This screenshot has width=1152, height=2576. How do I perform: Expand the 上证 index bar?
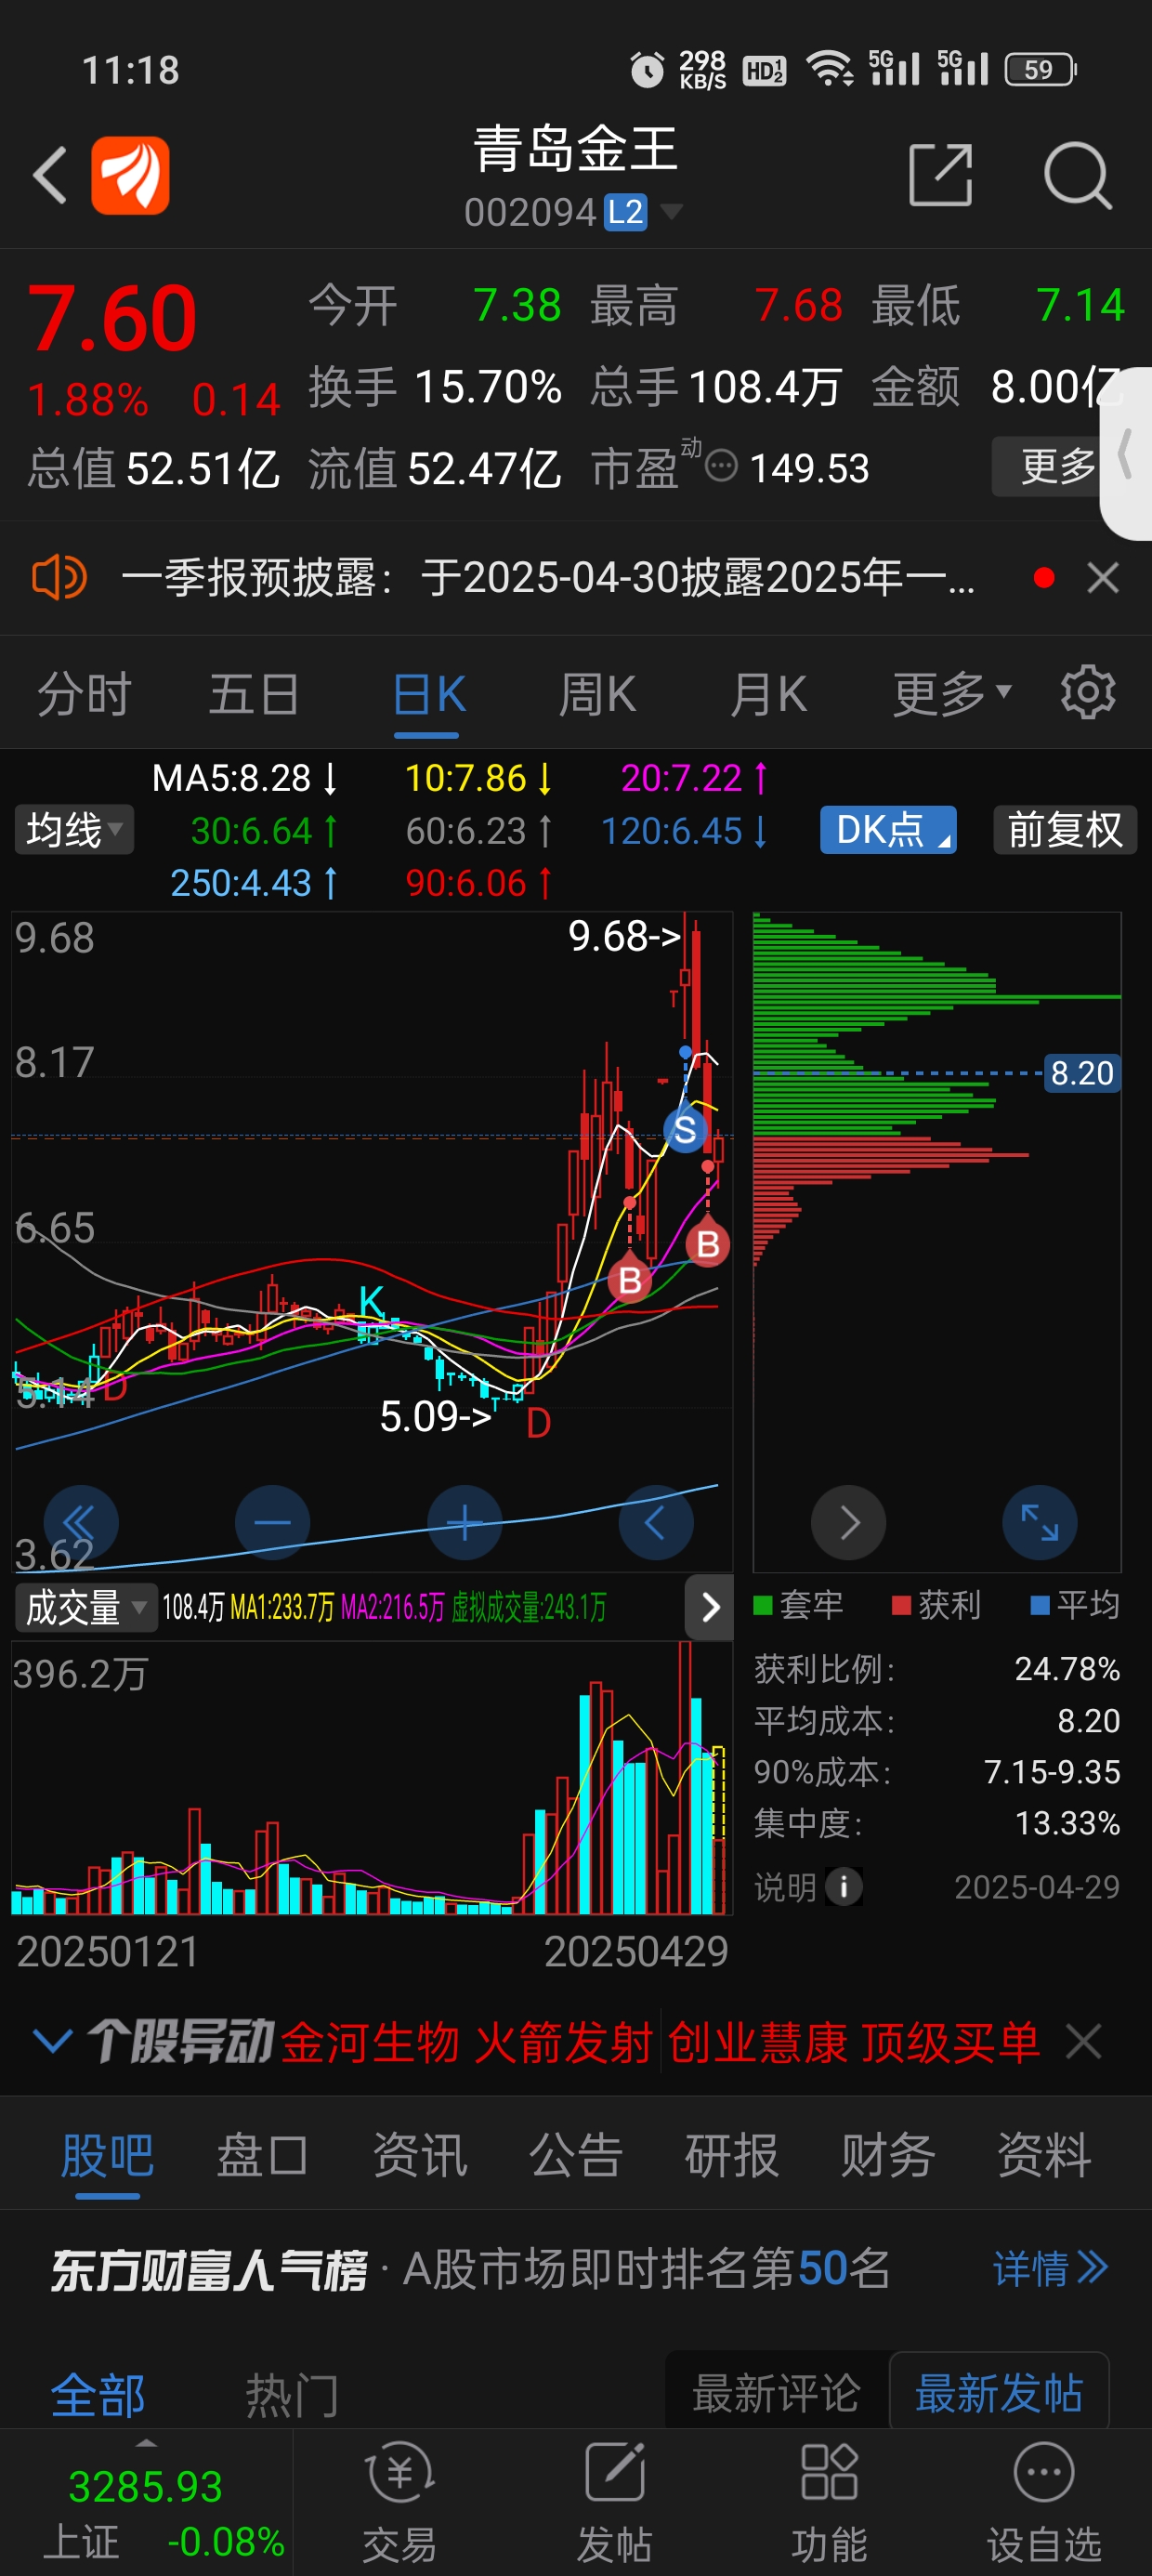click(x=146, y=2503)
